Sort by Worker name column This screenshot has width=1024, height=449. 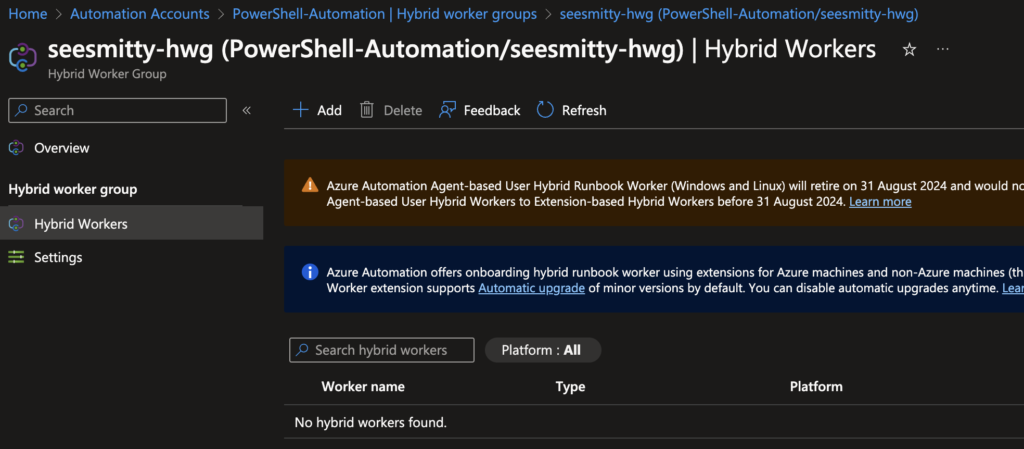(x=362, y=386)
